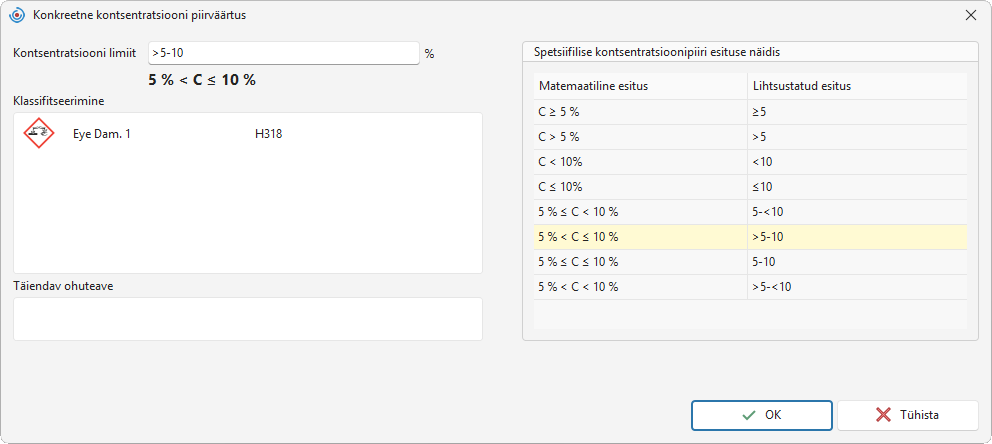Click the Matemaatiline esitus column header

point(640,87)
